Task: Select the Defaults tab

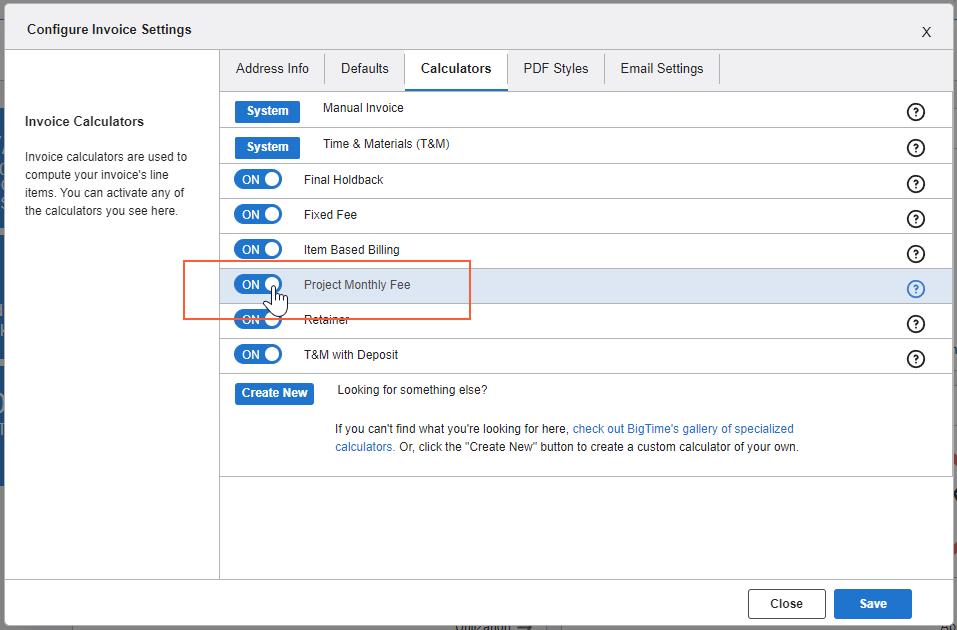Action: point(364,69)
